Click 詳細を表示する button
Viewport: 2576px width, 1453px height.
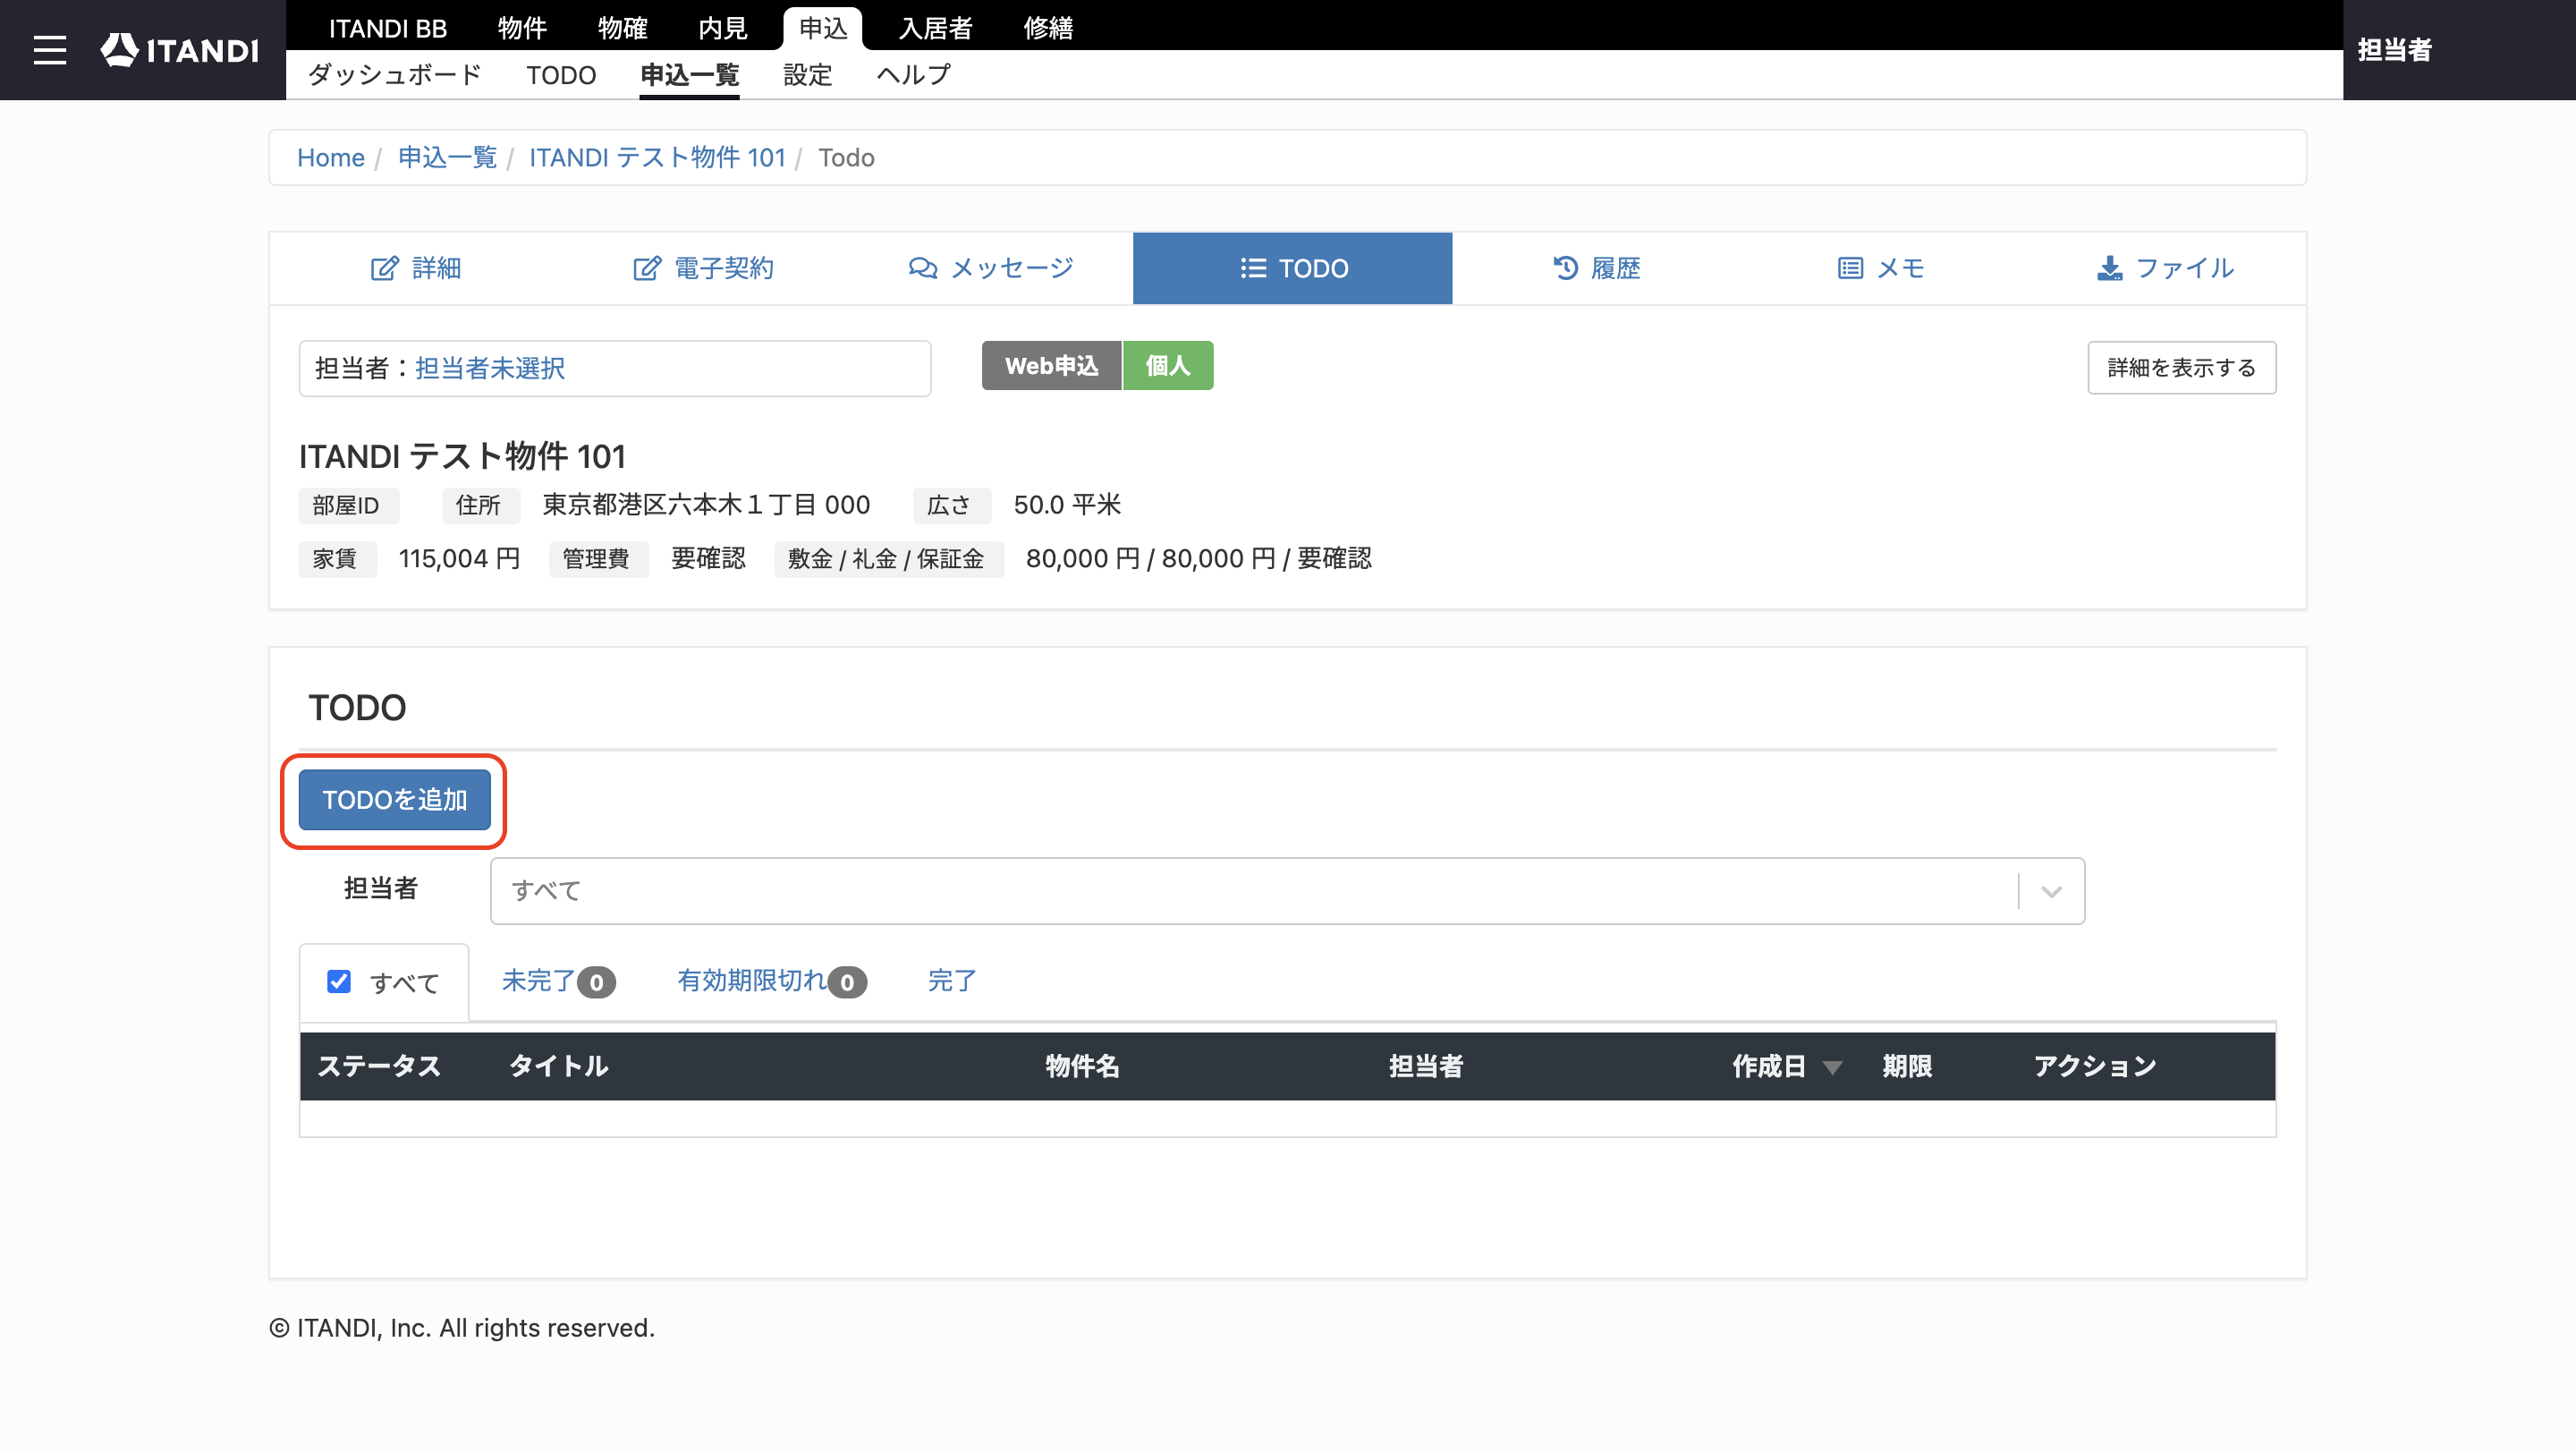pos(2181,368)
